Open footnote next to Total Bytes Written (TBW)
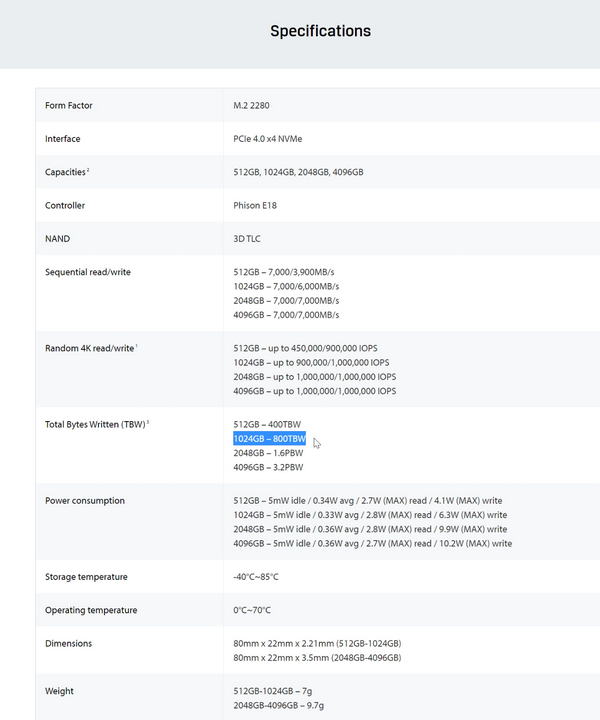The image size is (600, 720). [148, 421]
